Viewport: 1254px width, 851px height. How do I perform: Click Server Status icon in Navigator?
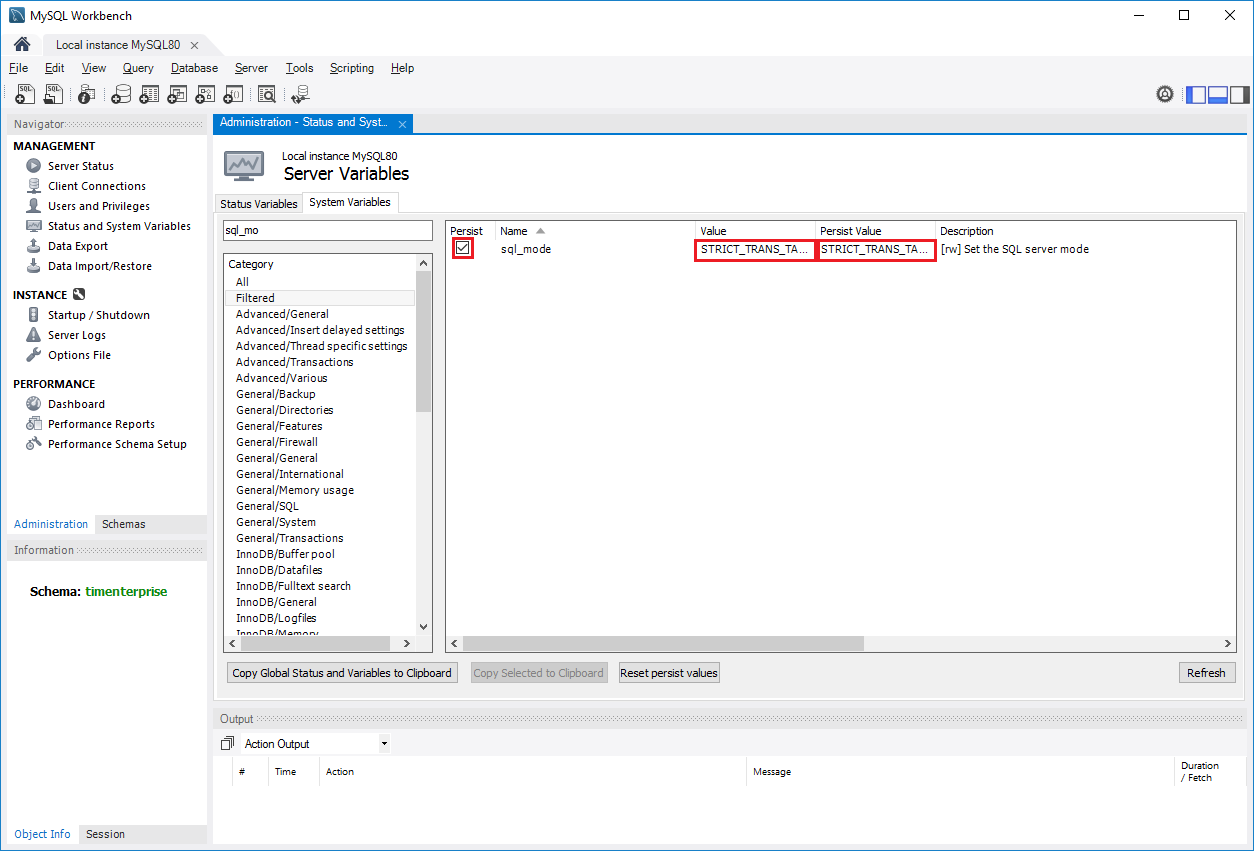click(x=33, y=166)
